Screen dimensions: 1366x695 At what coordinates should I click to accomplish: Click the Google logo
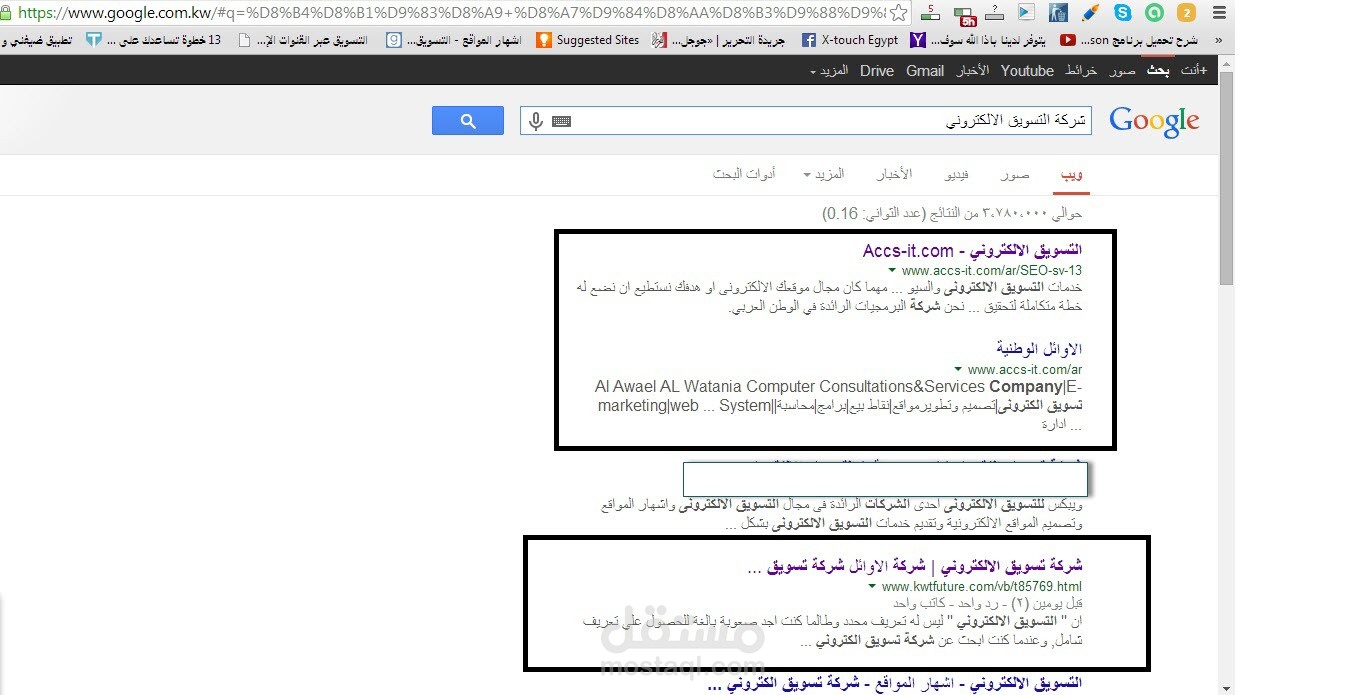point(1154,122)
